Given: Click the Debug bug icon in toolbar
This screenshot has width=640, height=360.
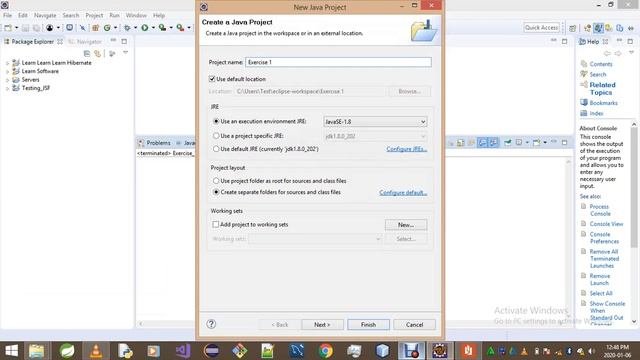Looking at the screenshot, I should coord(127,28).
